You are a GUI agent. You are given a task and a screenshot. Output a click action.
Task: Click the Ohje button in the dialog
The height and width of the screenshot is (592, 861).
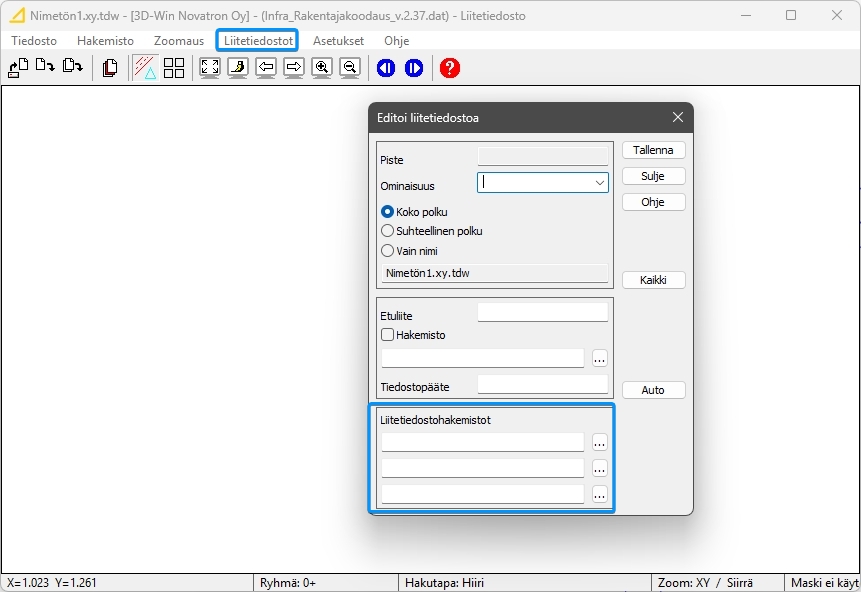pos(653,202)
